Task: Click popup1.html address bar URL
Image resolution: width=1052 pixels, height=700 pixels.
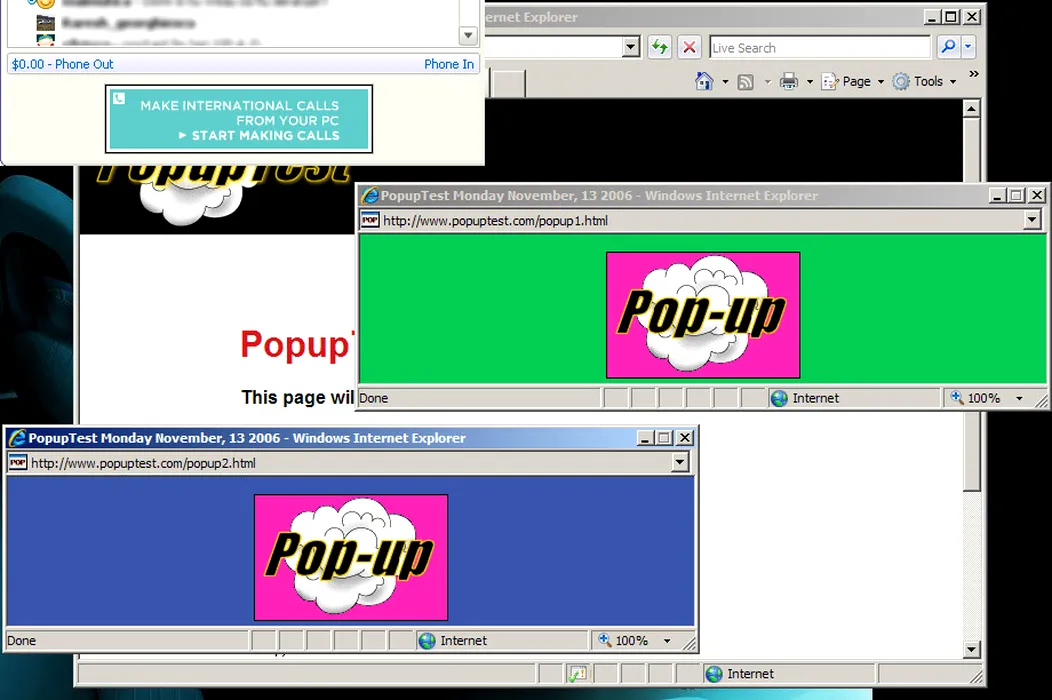Action: click(x=495, y=220)
